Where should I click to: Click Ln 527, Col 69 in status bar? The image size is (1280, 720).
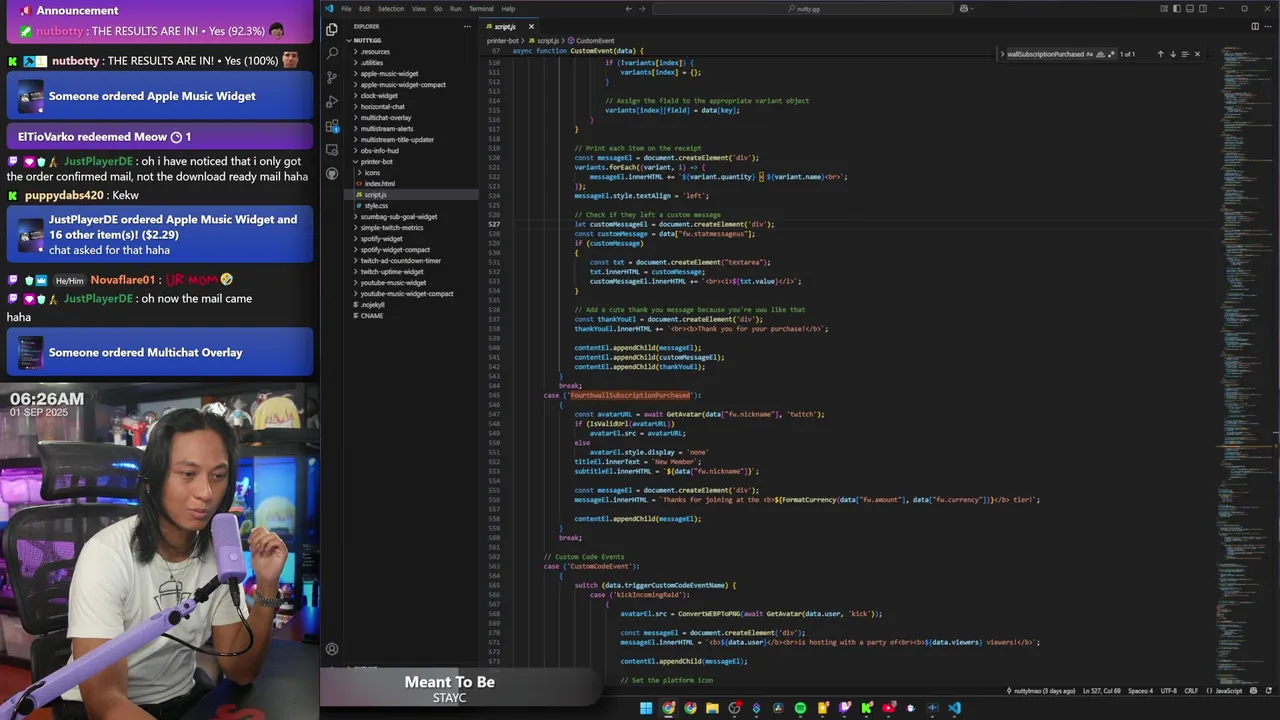pos(1102,691)
